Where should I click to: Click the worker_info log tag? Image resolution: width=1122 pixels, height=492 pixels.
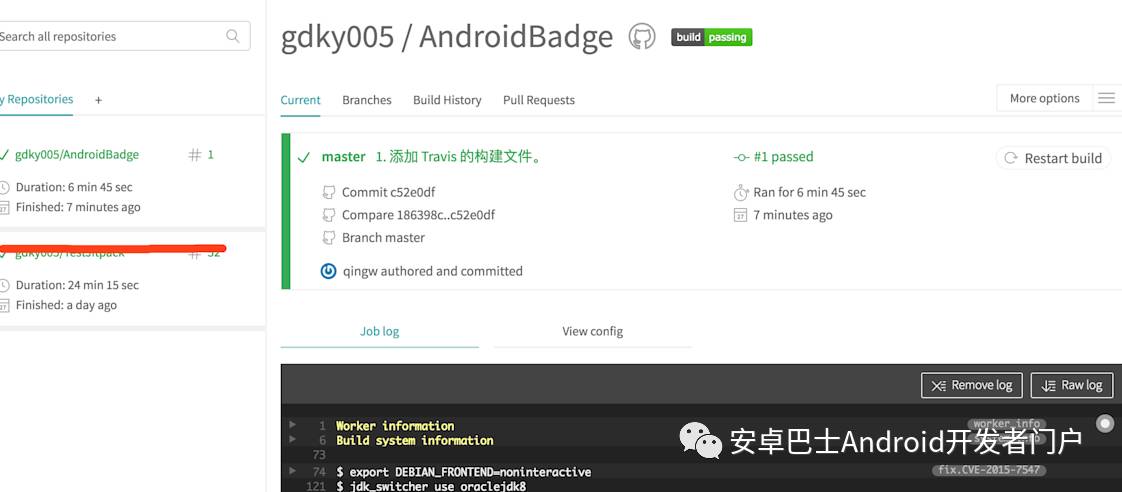[1006, 424]
